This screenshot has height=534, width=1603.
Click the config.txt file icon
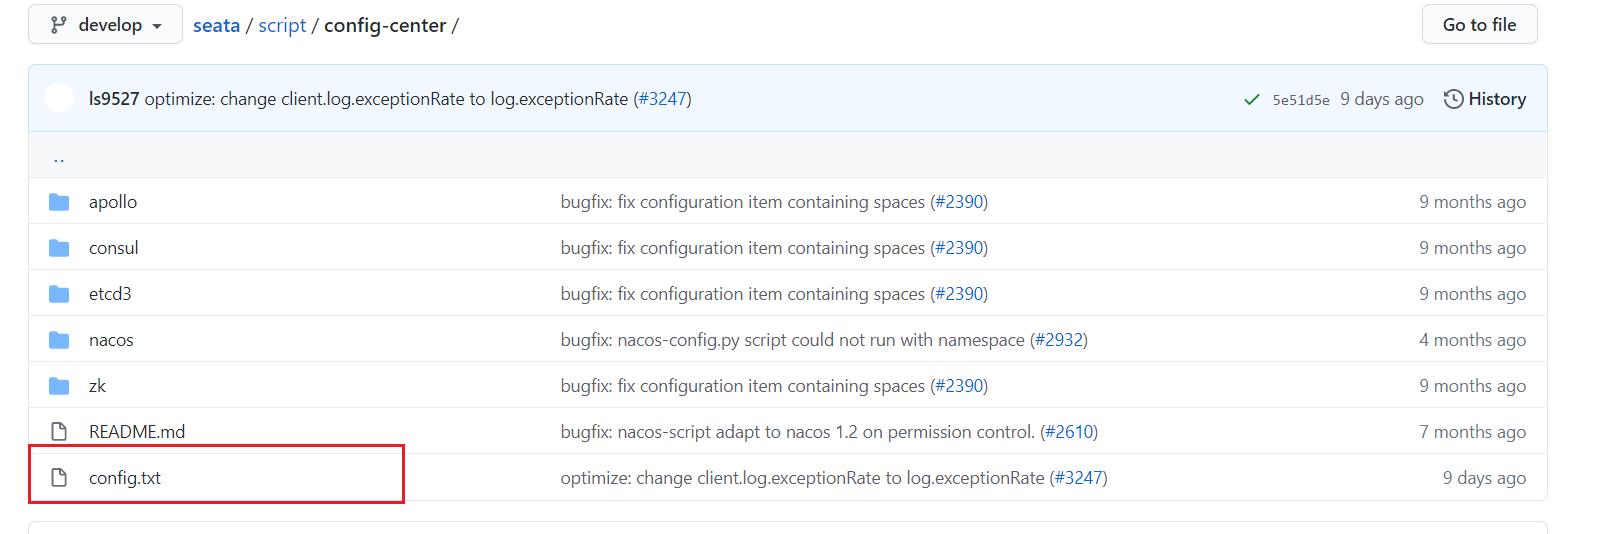tap(59, 478)
